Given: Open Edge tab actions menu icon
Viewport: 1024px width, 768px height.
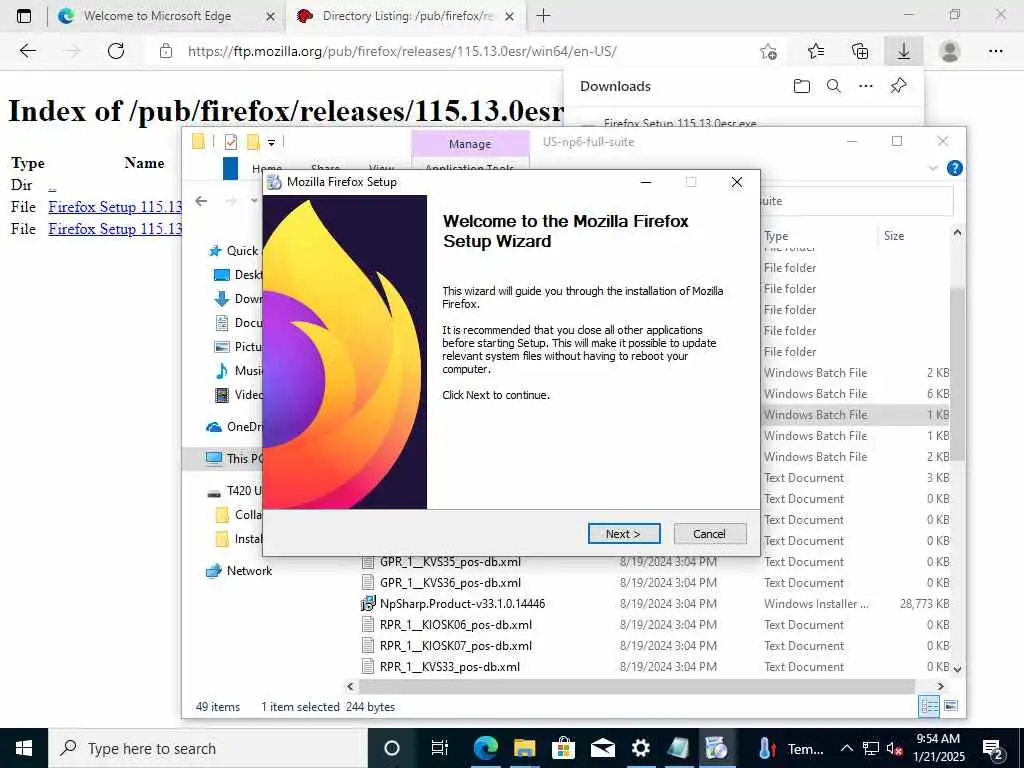Looking at the screenshot, I should tap(24, 16).
